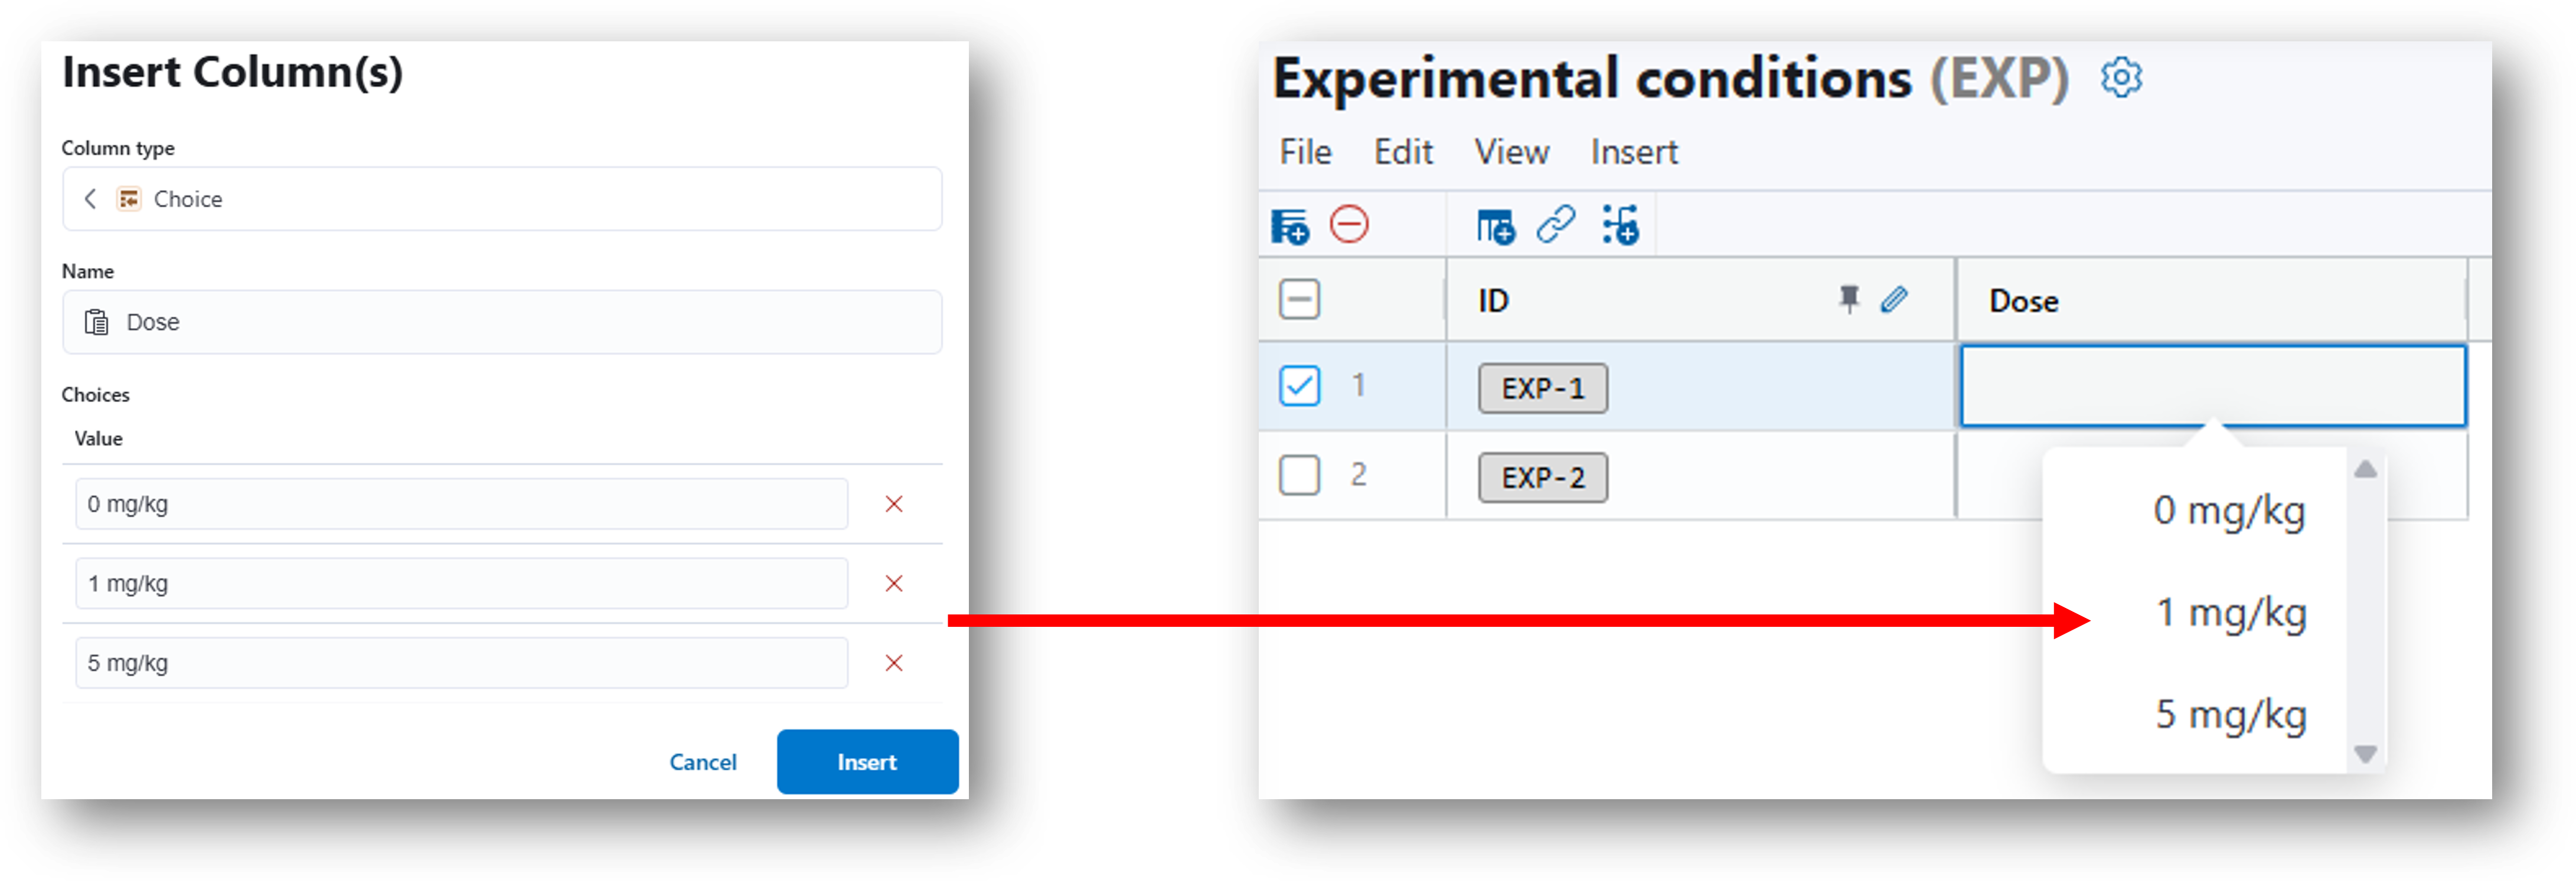Uncheck the row 1 checkbox

click(x=1299, y=386)
